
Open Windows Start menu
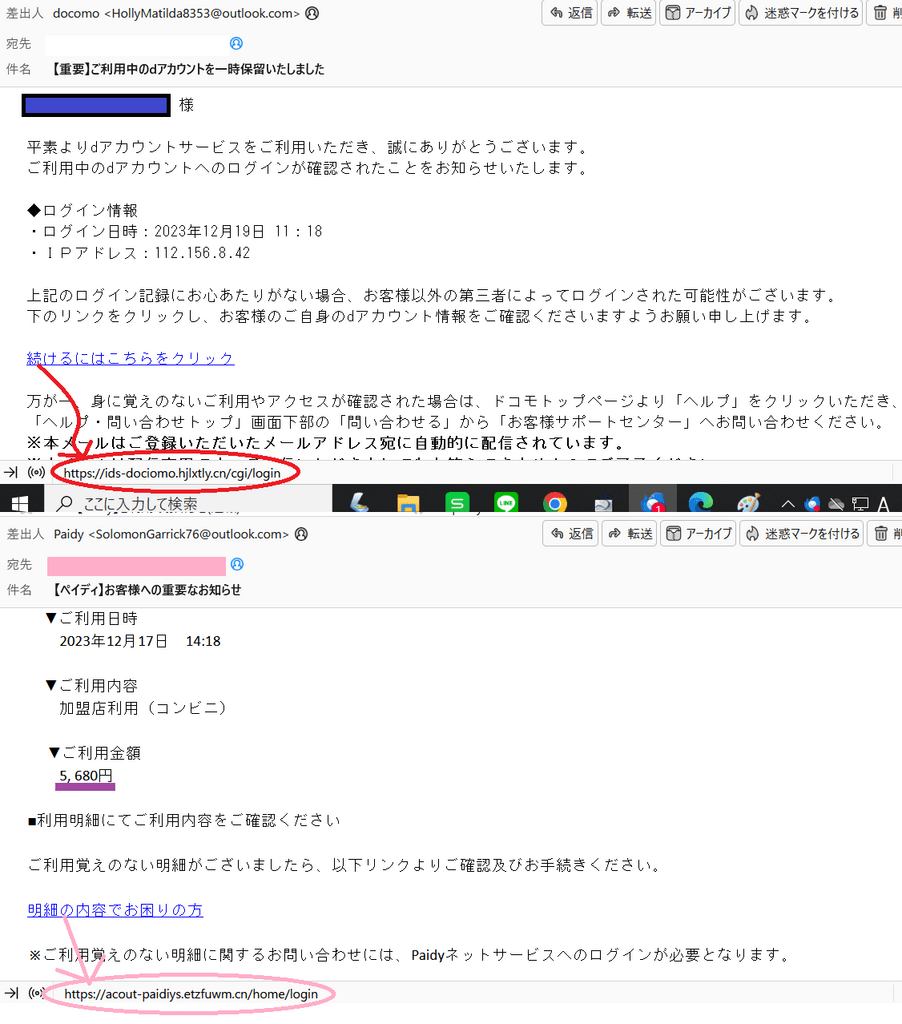(20, 503)
